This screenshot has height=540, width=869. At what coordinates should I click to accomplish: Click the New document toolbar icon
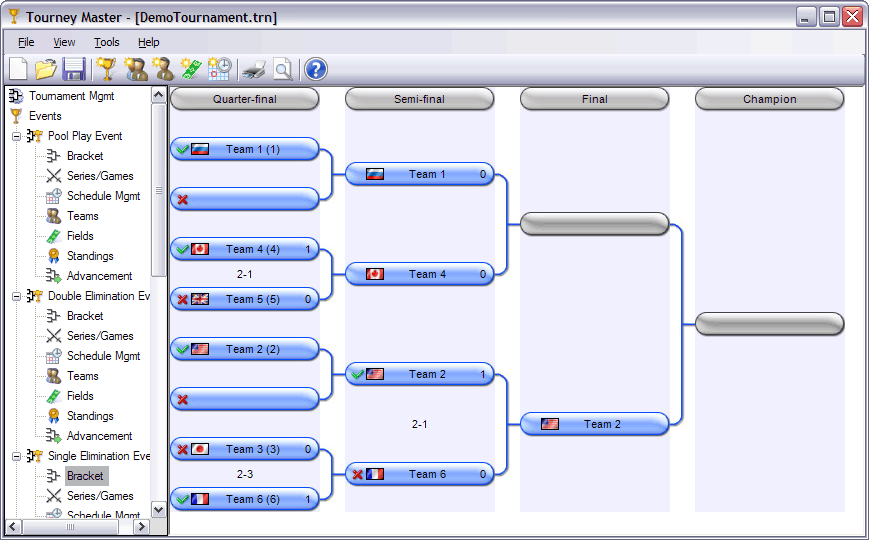pos(18,69)
